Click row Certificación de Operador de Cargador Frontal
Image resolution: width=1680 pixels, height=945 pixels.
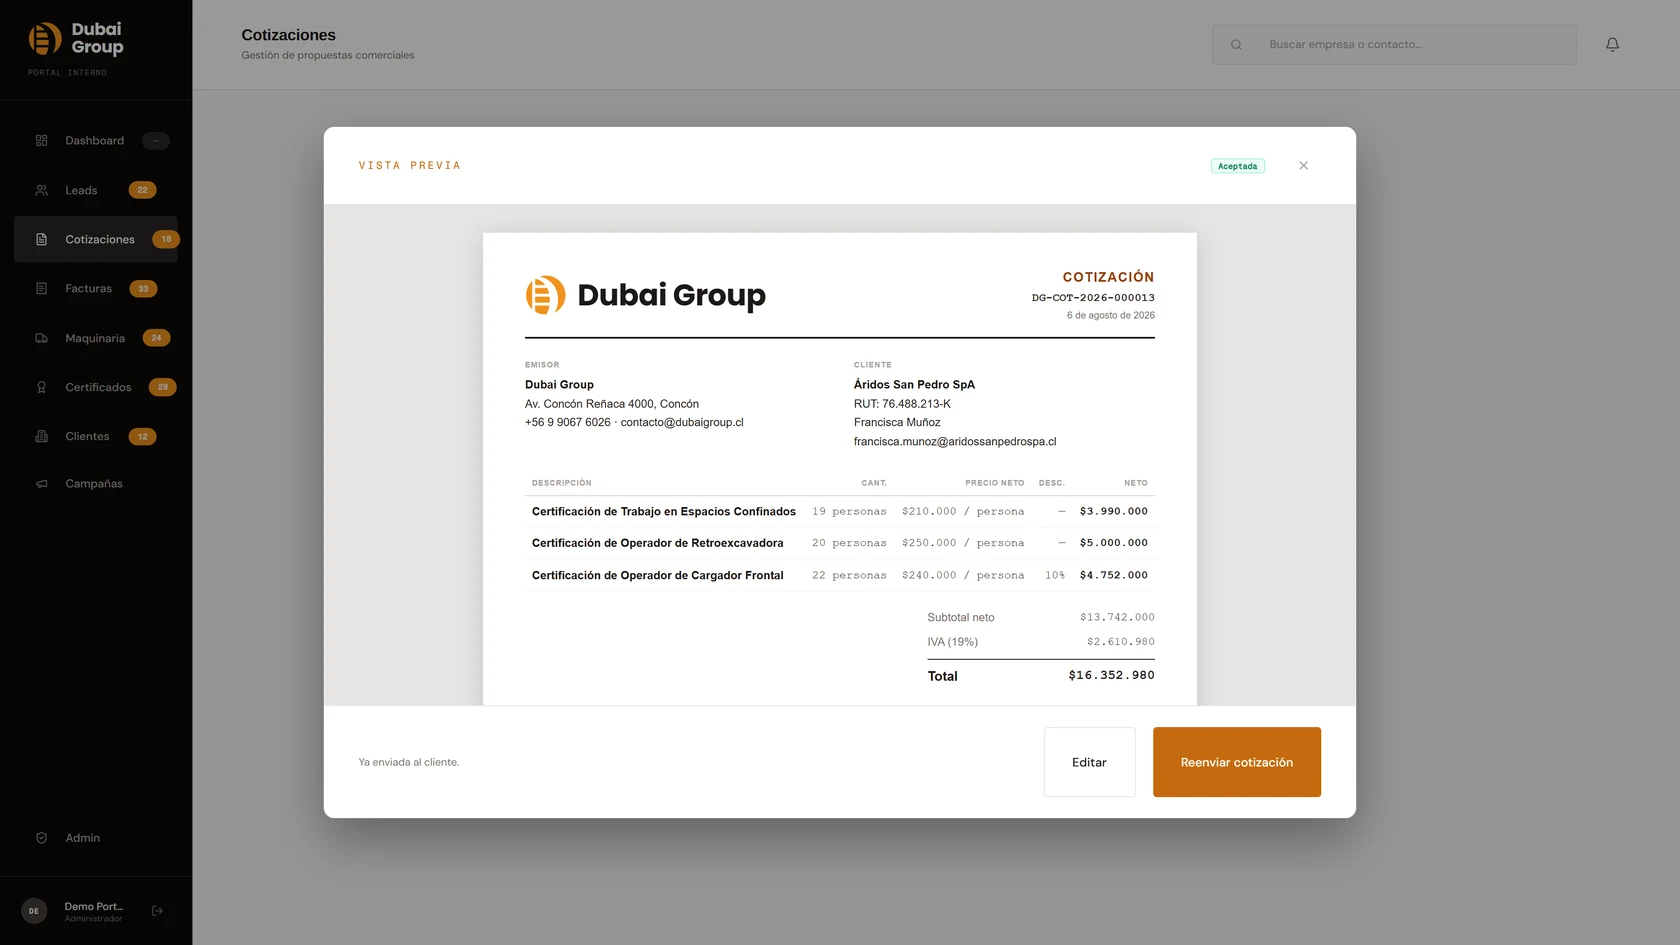coord(840,575)
